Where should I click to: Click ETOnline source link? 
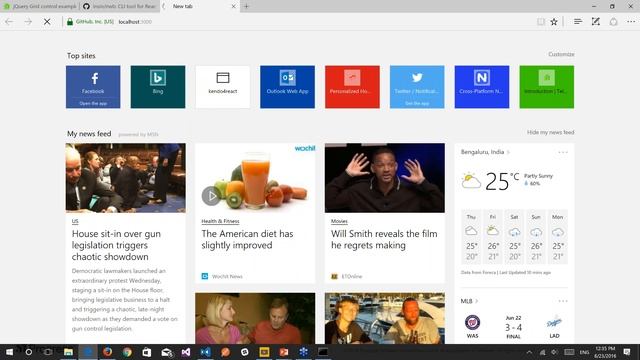click(x=351, y=276)
